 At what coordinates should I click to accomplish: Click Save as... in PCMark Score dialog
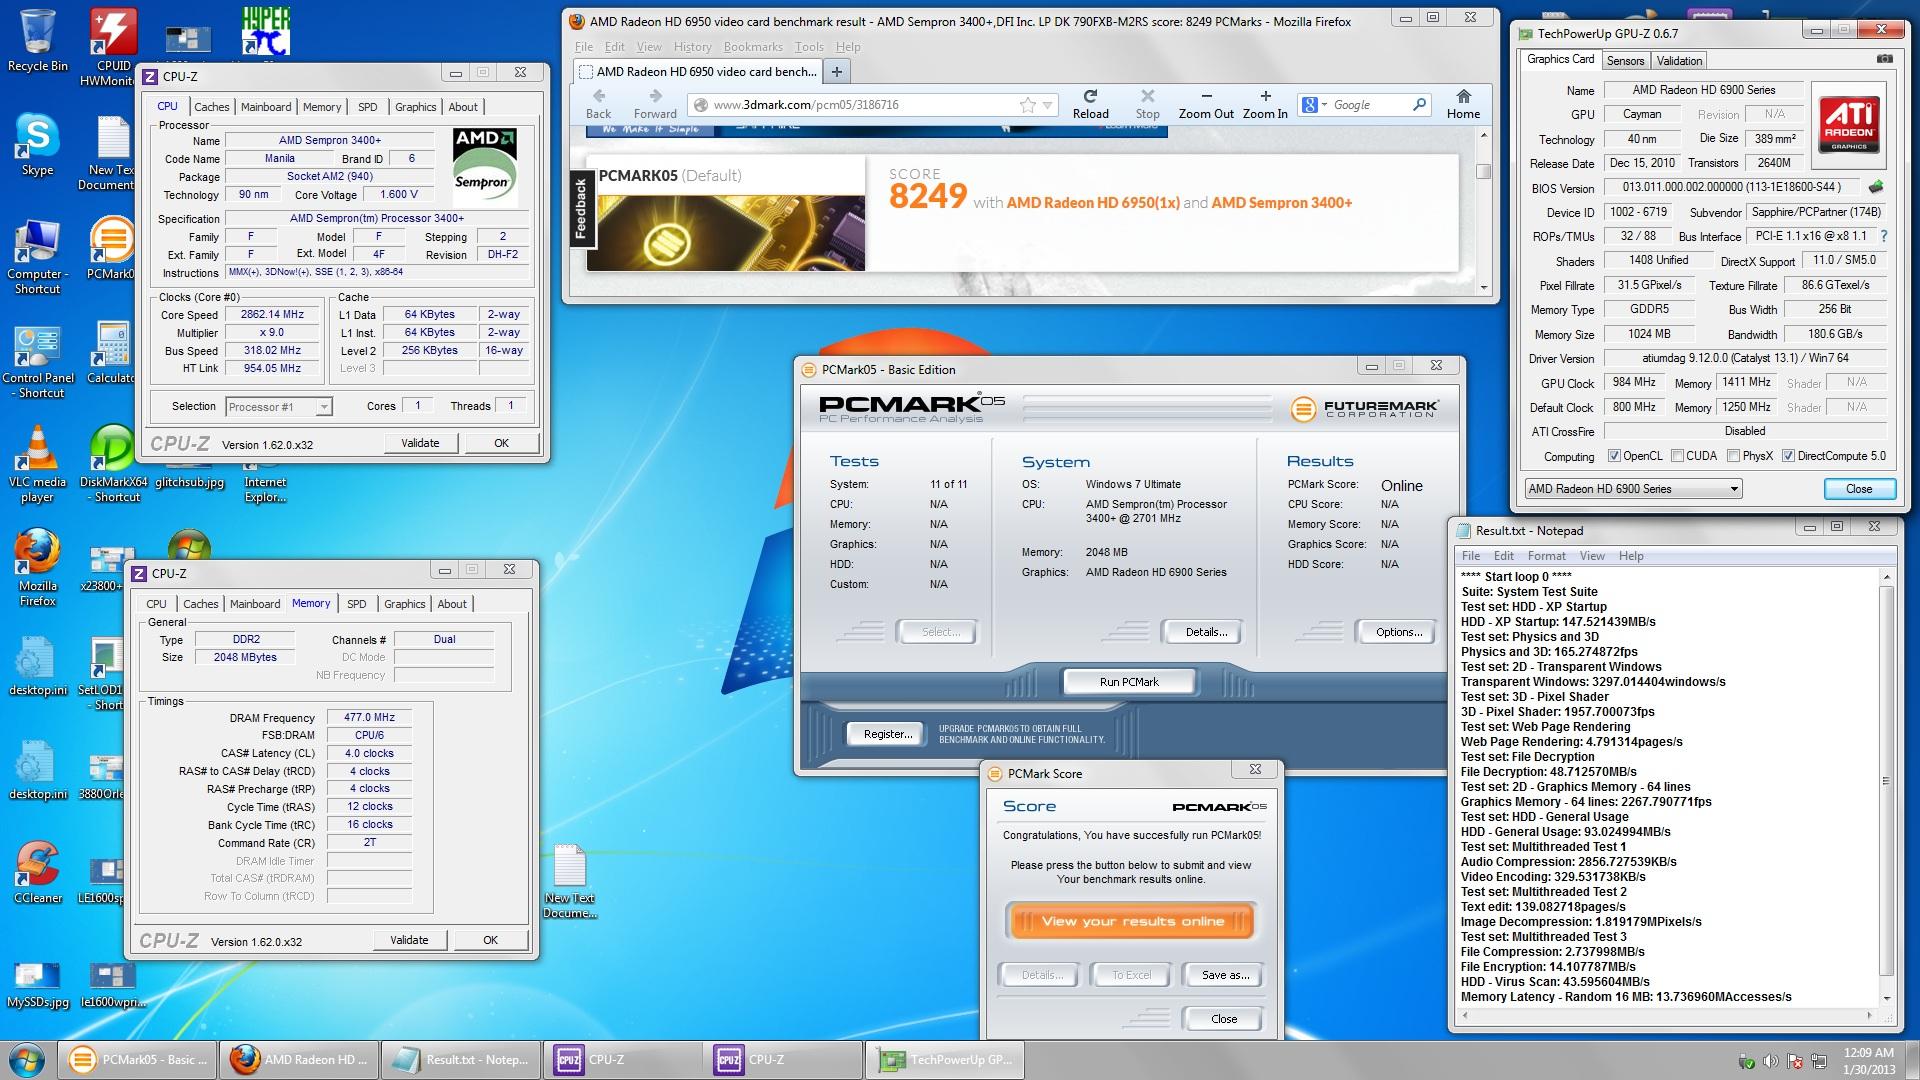tap(1224, 975)
